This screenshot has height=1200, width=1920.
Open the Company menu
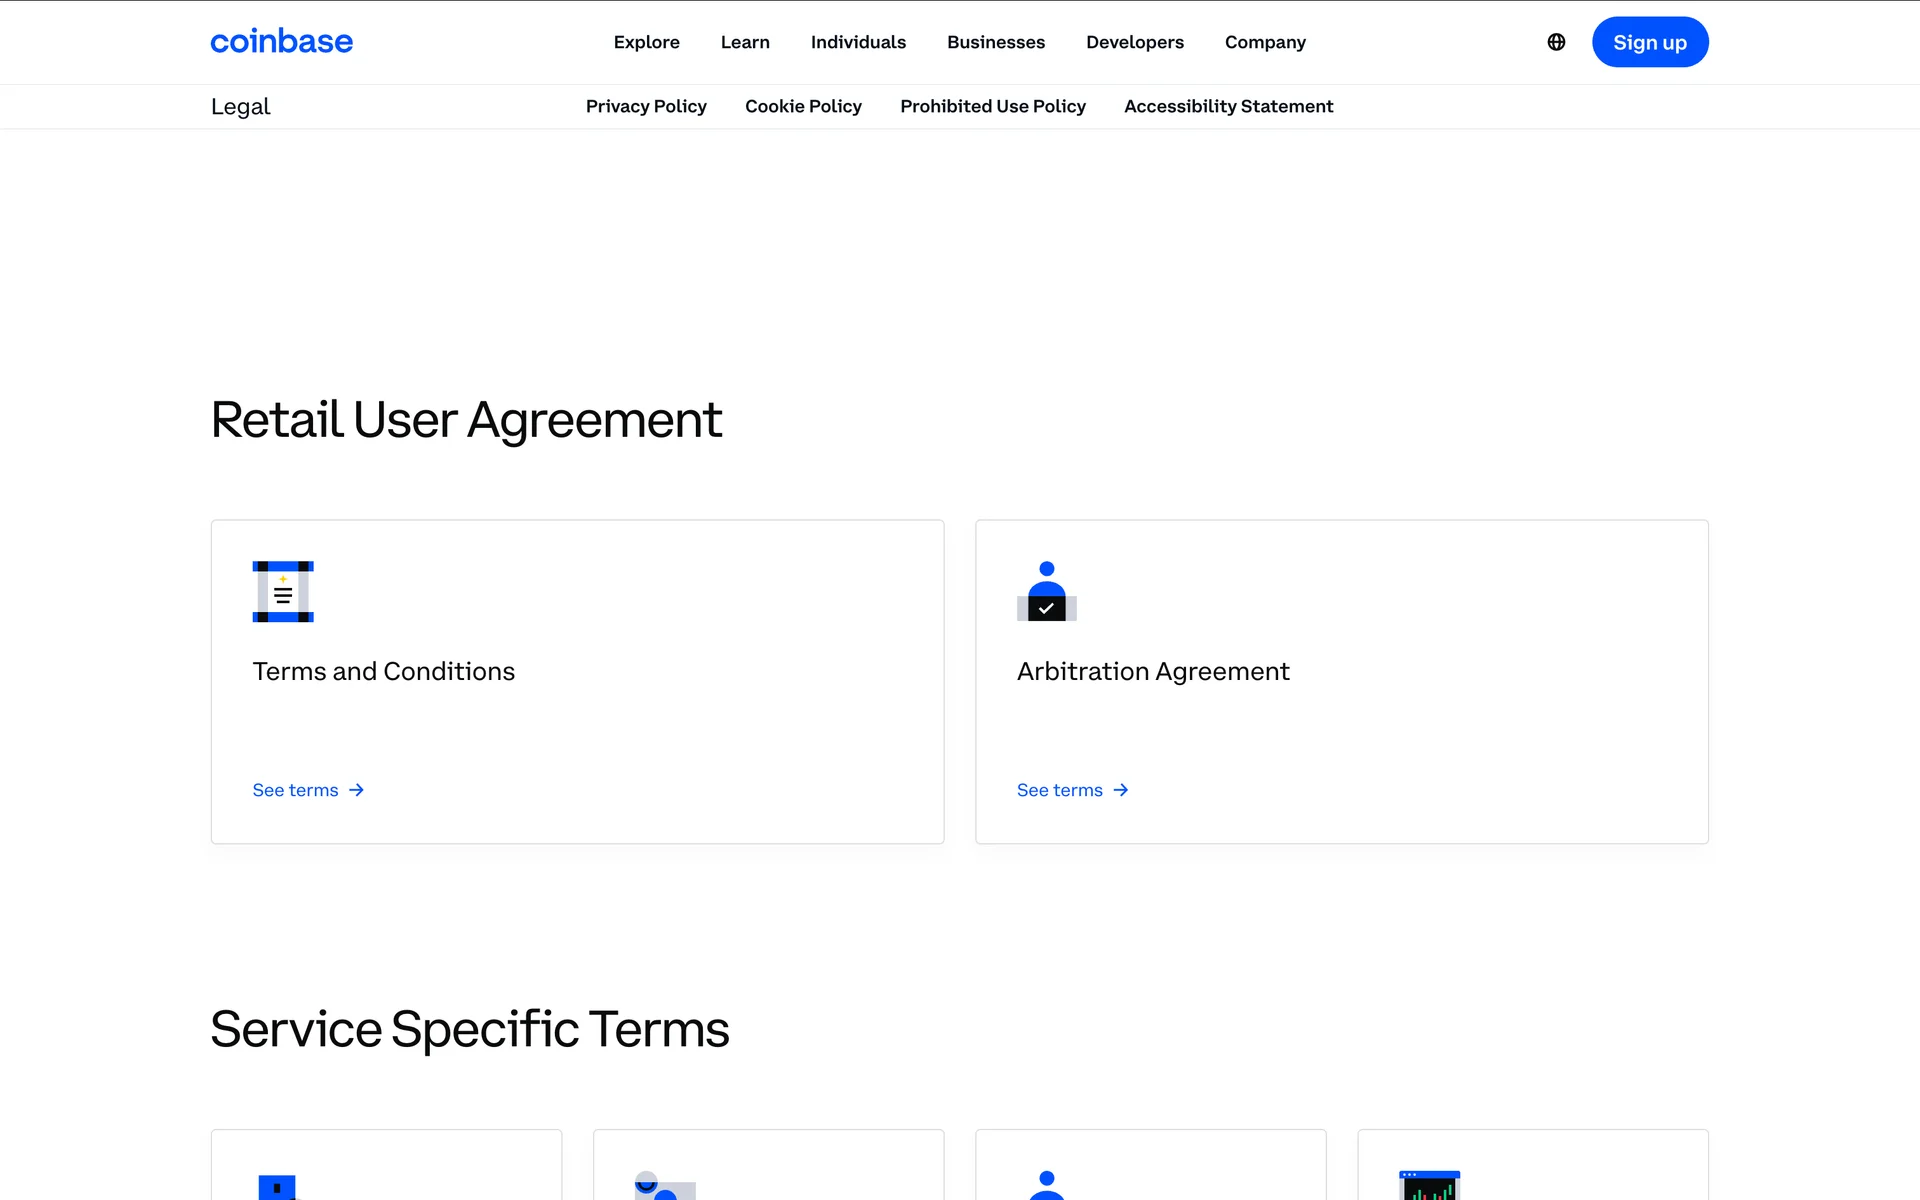click(1265, 42)
